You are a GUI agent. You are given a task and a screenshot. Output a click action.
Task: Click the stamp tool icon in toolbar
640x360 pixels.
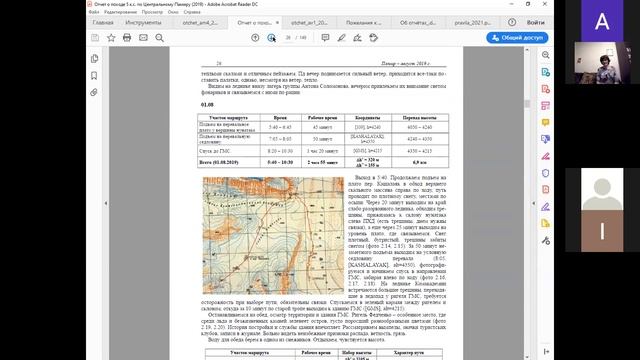(373, 38)
